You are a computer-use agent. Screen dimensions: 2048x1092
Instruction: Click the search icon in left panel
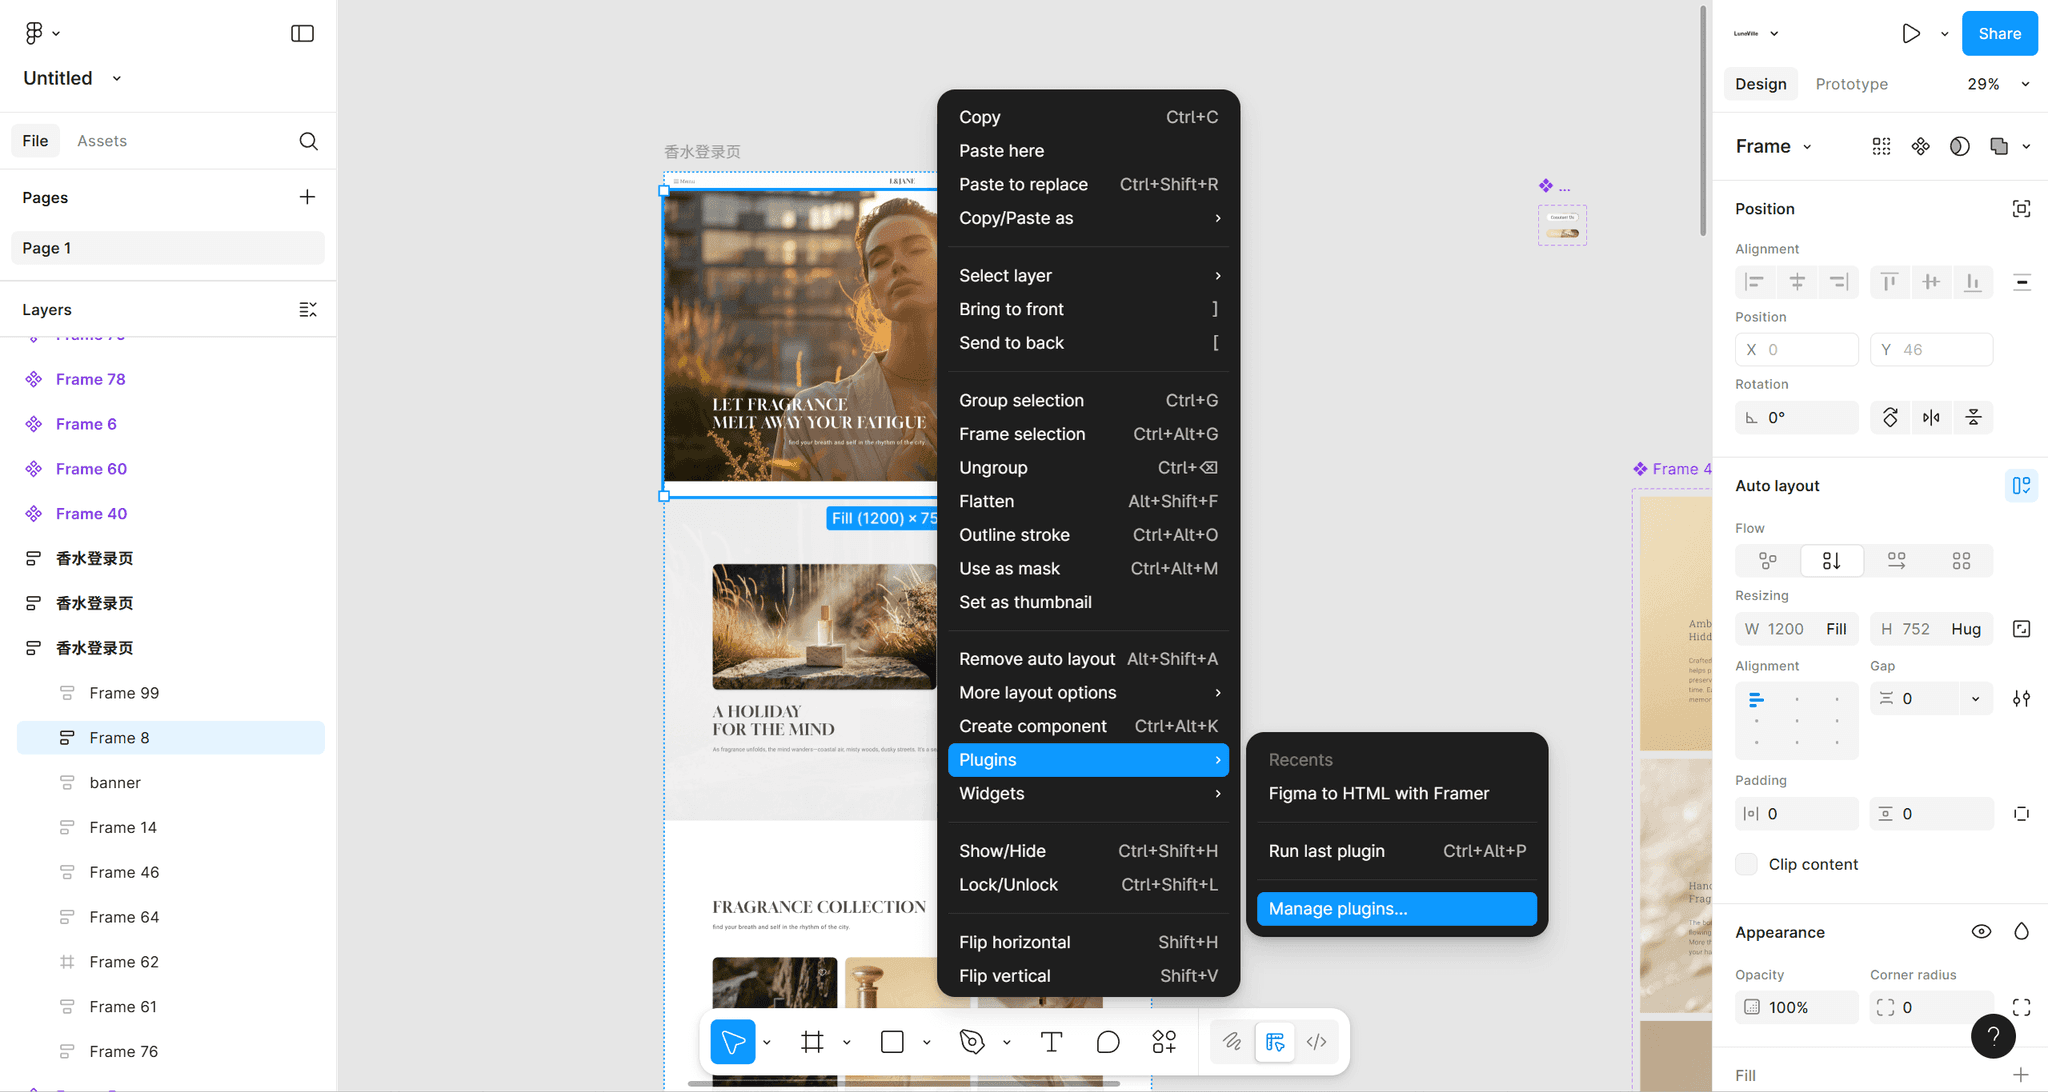click(308, 141)
